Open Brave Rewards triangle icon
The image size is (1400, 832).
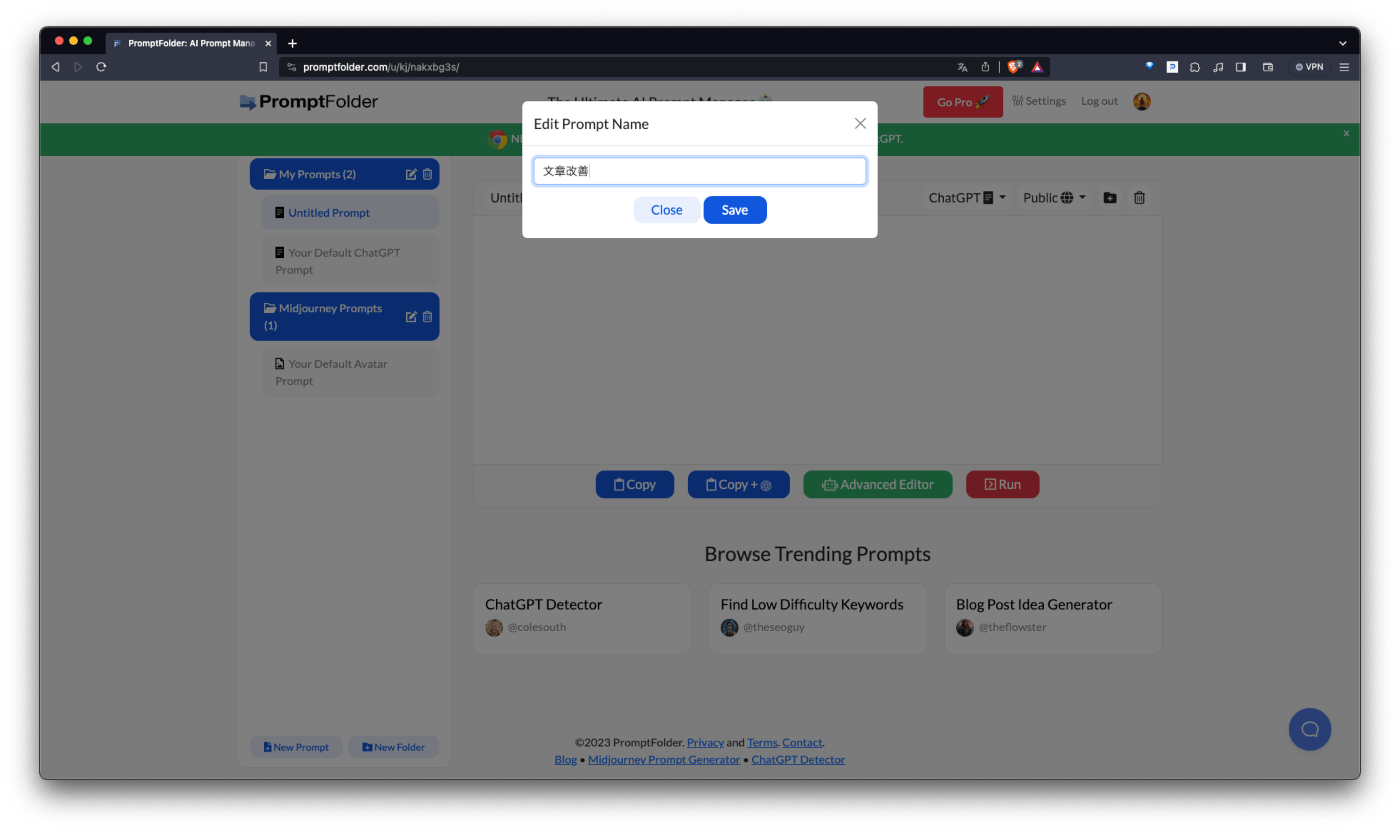coord(1037,67)
